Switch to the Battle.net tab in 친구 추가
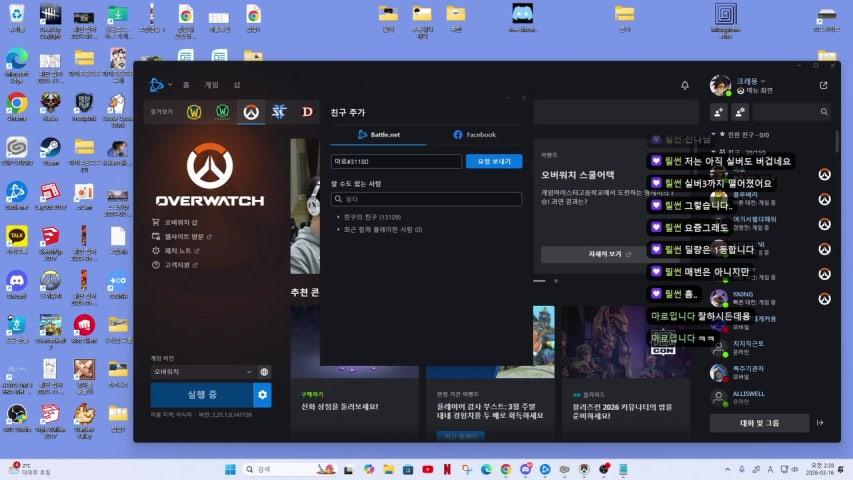The height and width of the screenshot is (480, 853). click(x=379, y=134)
